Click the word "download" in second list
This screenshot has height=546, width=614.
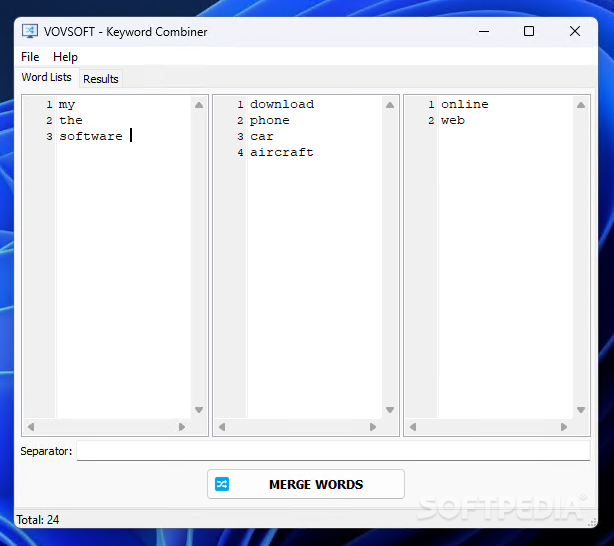click(282, 104)
